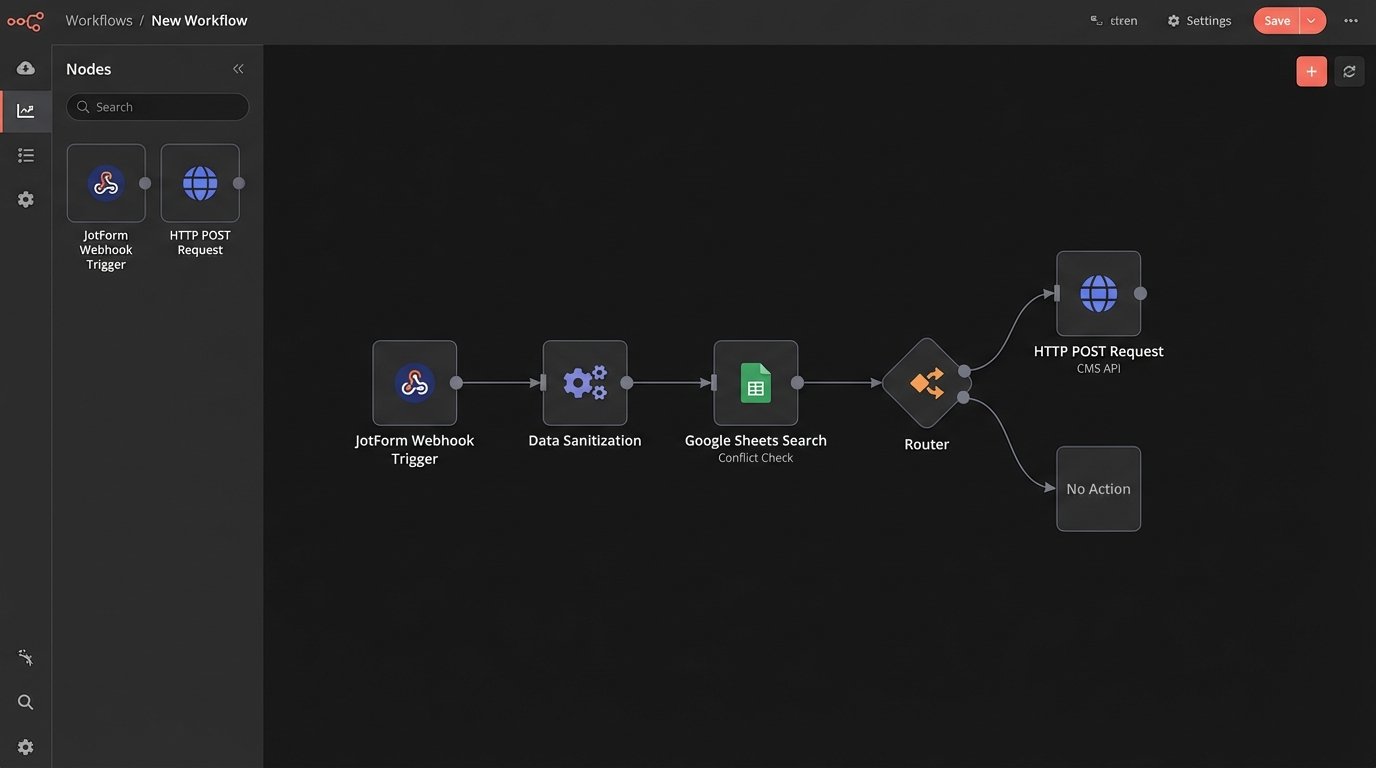Click the JotForm Webhook Trigger node on canvas
The height and width of the screenshot is (768, 1376).
(414, 383)
